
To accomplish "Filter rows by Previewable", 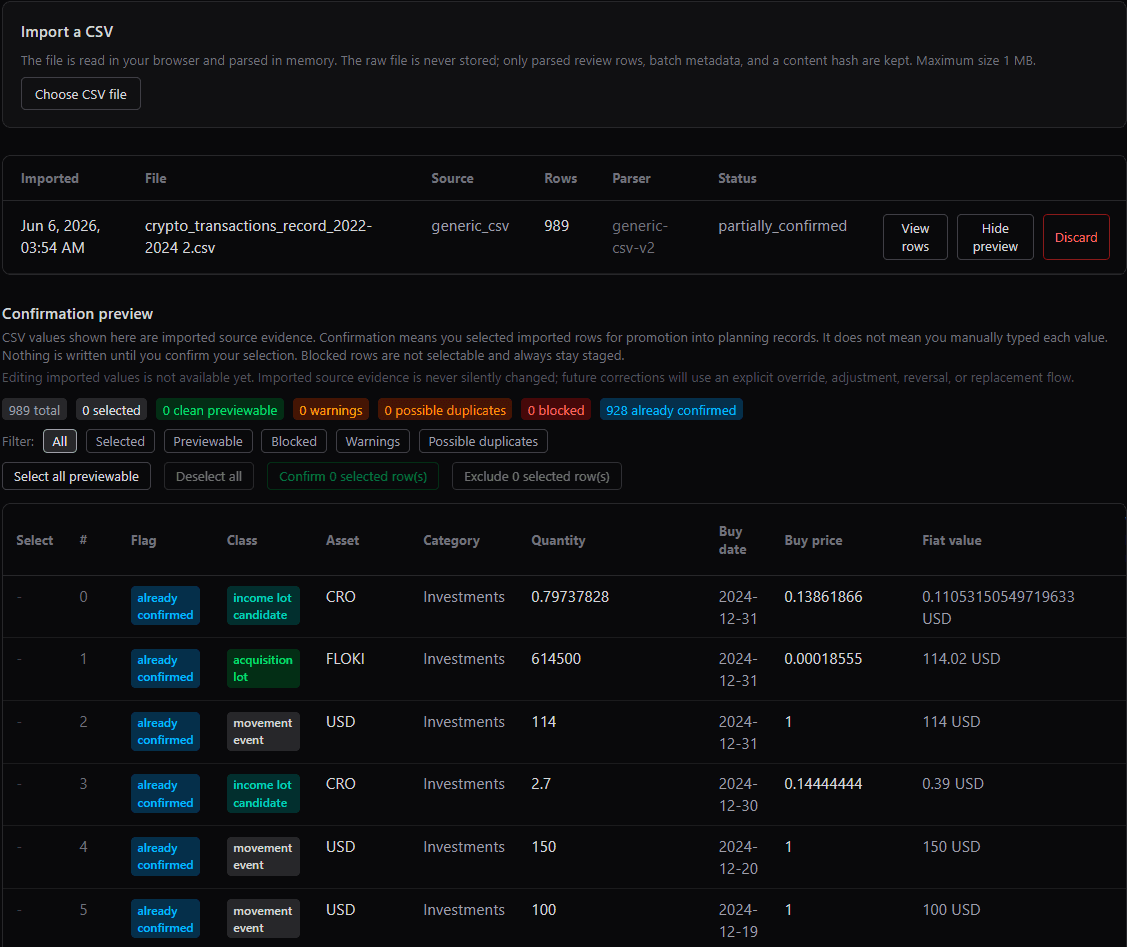I will point(208,441).
